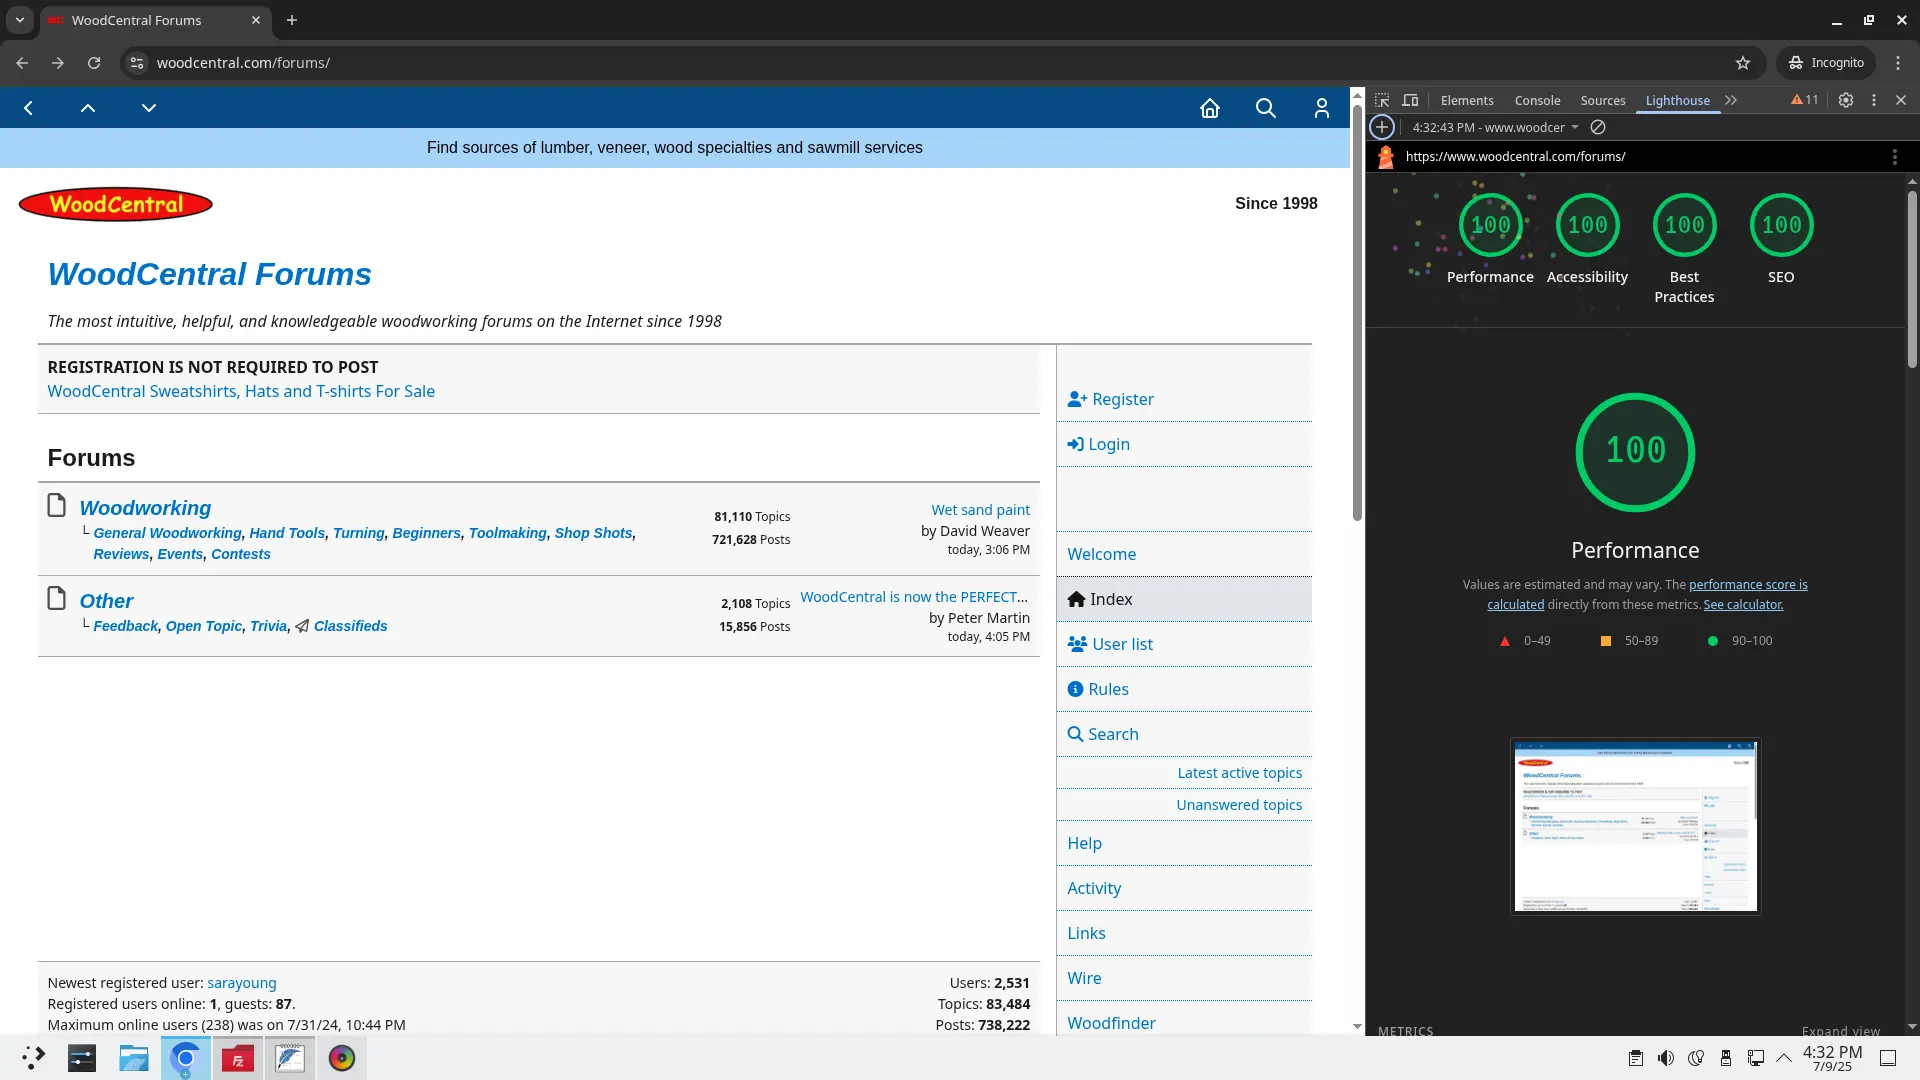Switch to the Console tab
The image size is (1920, 1080).
click(1537, 100)
